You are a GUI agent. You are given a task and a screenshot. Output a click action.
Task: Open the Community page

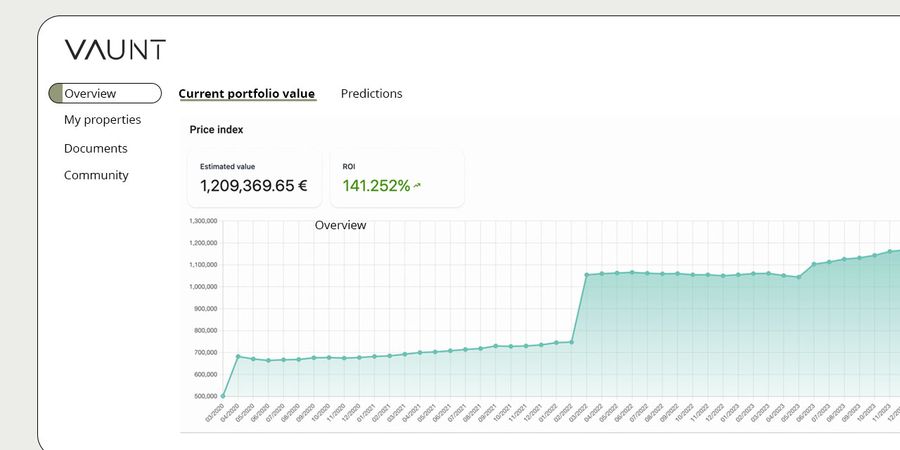click(x=96, y=176)
